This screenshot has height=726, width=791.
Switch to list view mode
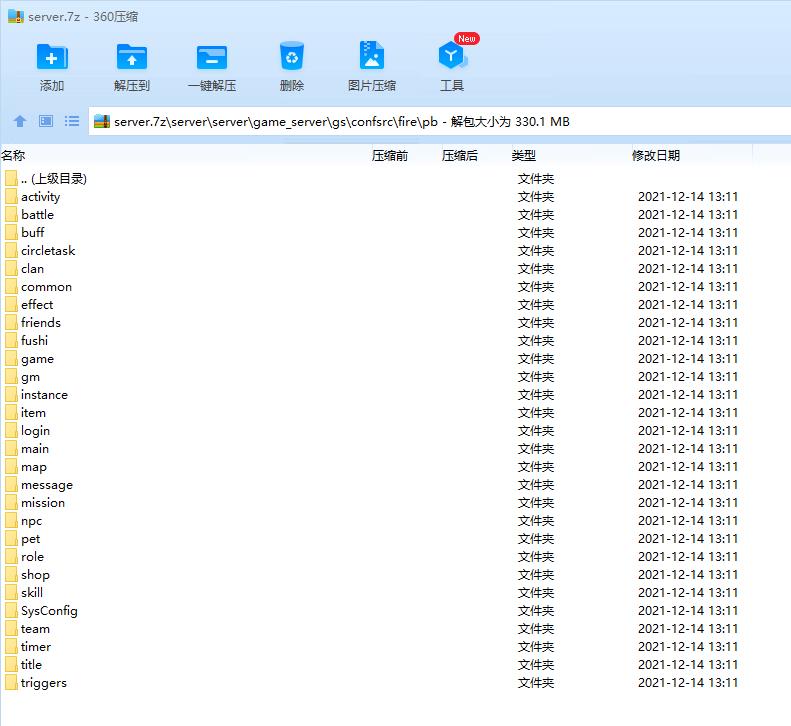[72, 121]
